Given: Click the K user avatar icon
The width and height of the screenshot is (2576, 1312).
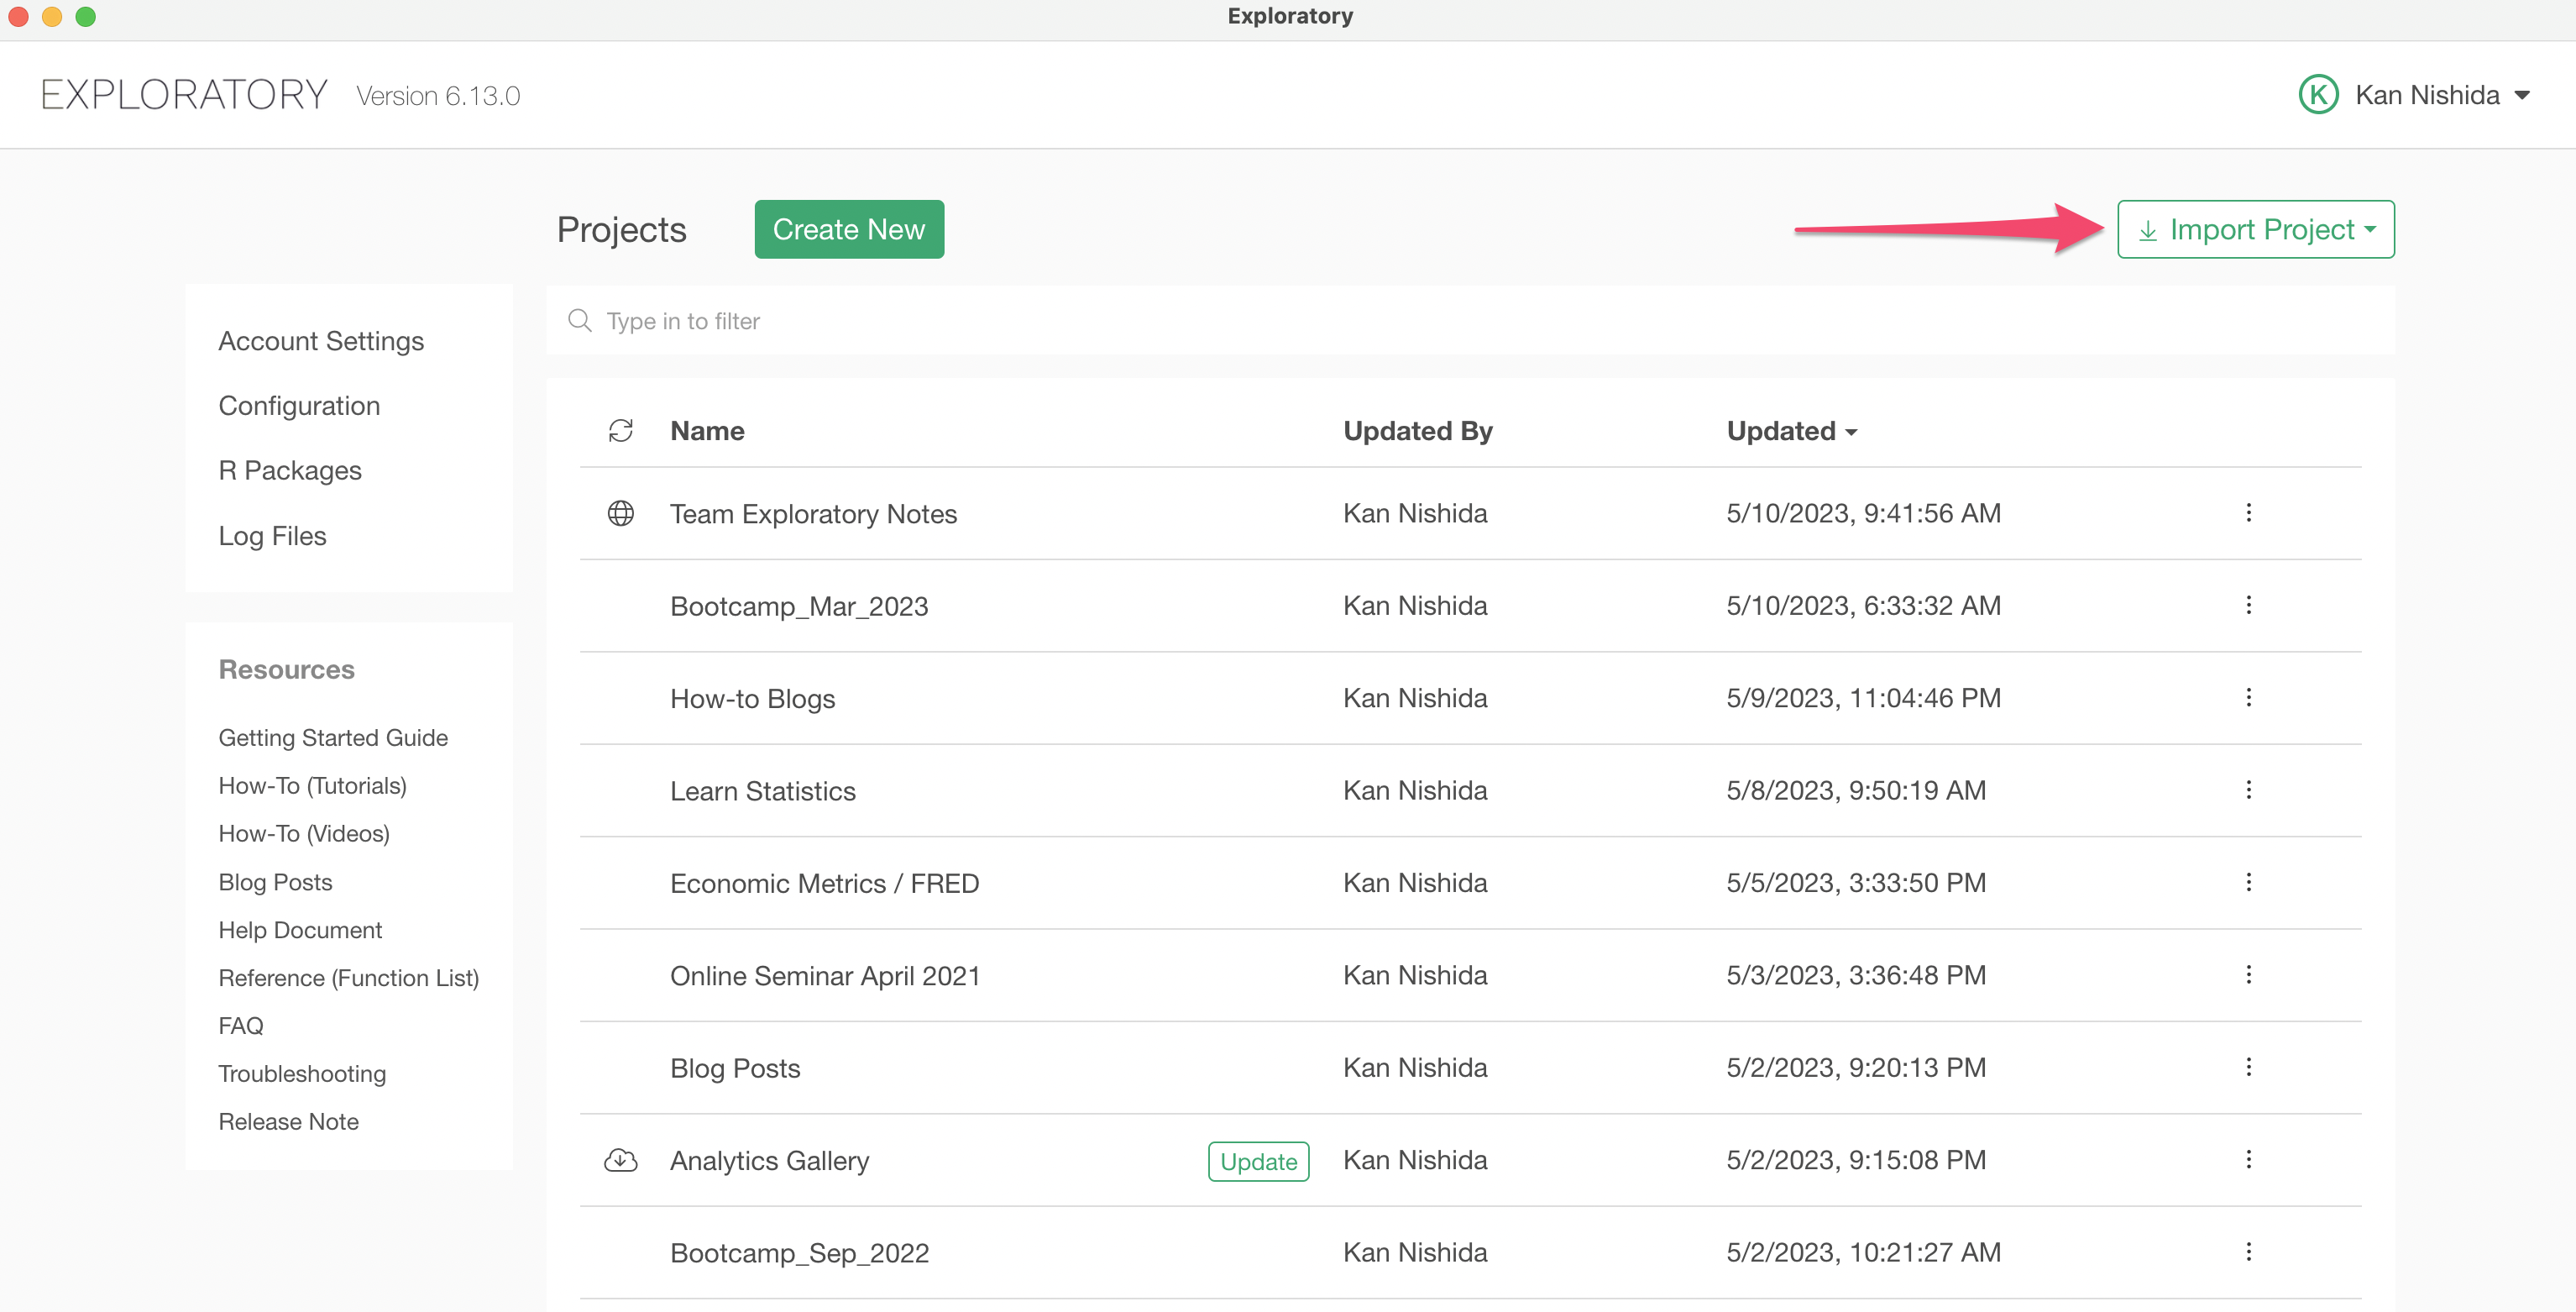Looking at the screenshot, I should (2318, 95).
